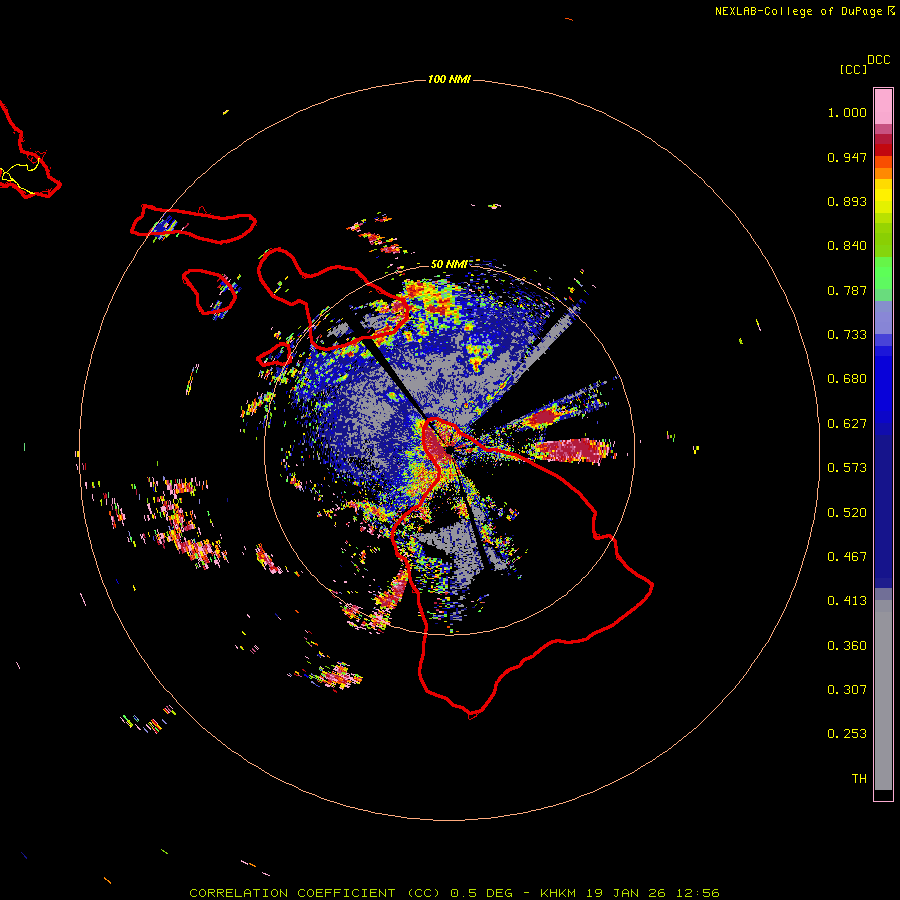Click the 0.253 legend value
Viewport: 900px width, 900px height.
847,734
